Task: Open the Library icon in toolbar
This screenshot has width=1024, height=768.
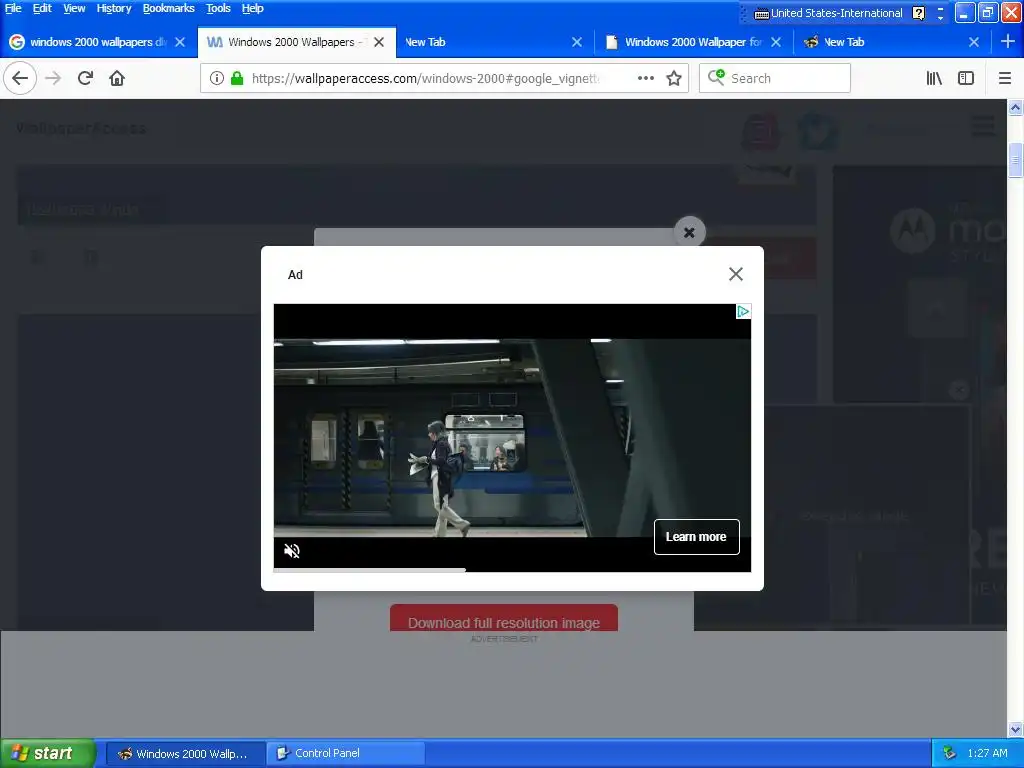Action: tap(934, 78)
